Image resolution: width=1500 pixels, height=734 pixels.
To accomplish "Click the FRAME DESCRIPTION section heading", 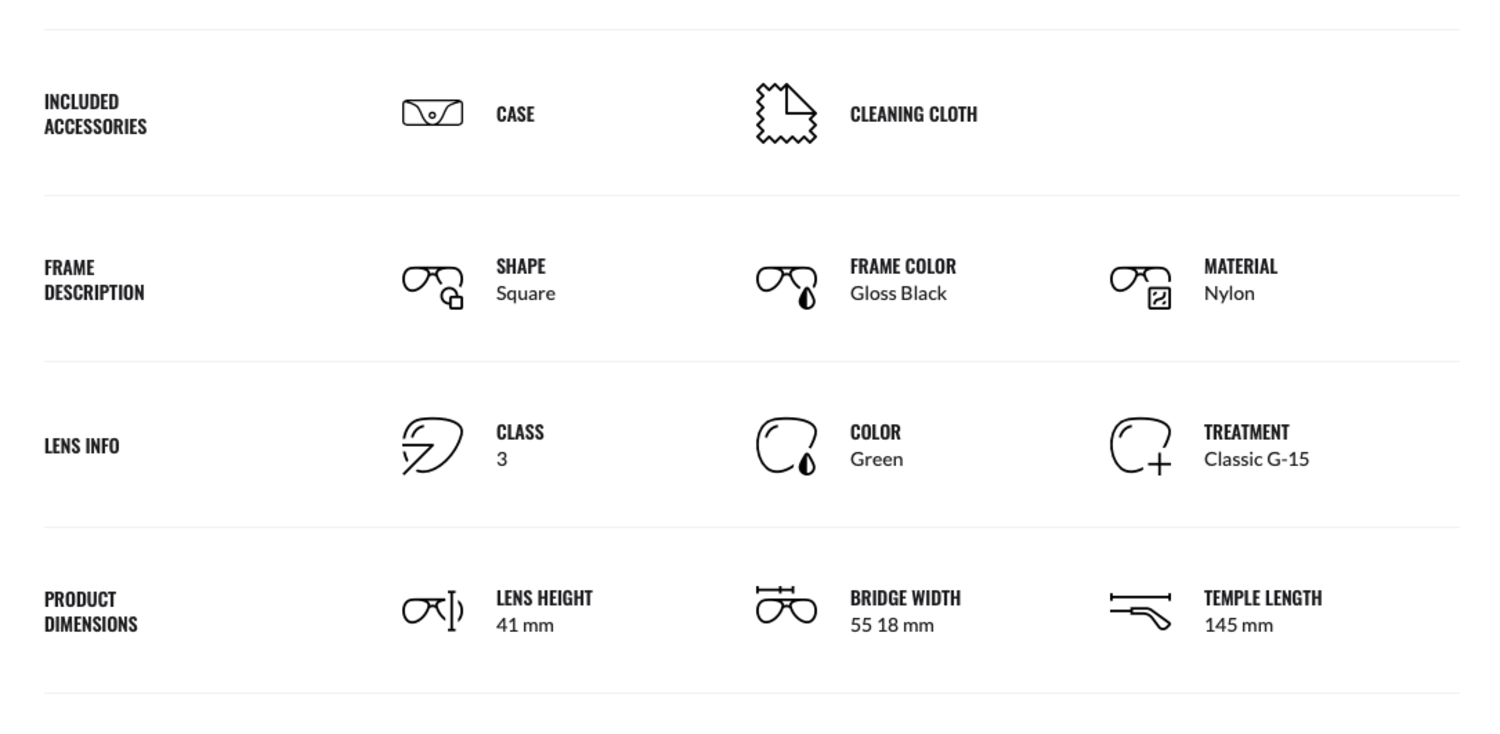I will tap(94, 280).
